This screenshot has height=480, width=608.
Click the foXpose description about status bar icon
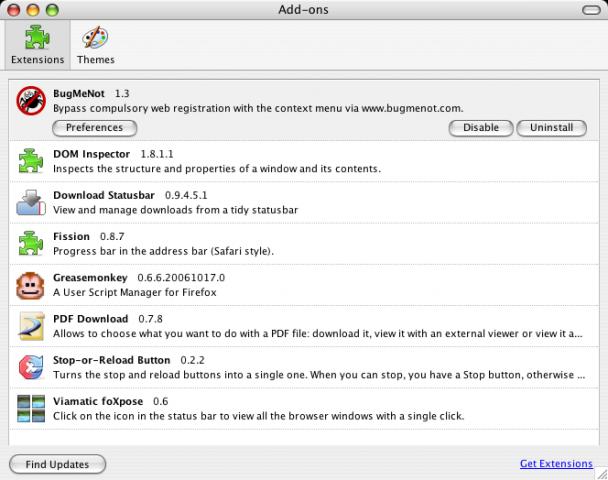259,416
